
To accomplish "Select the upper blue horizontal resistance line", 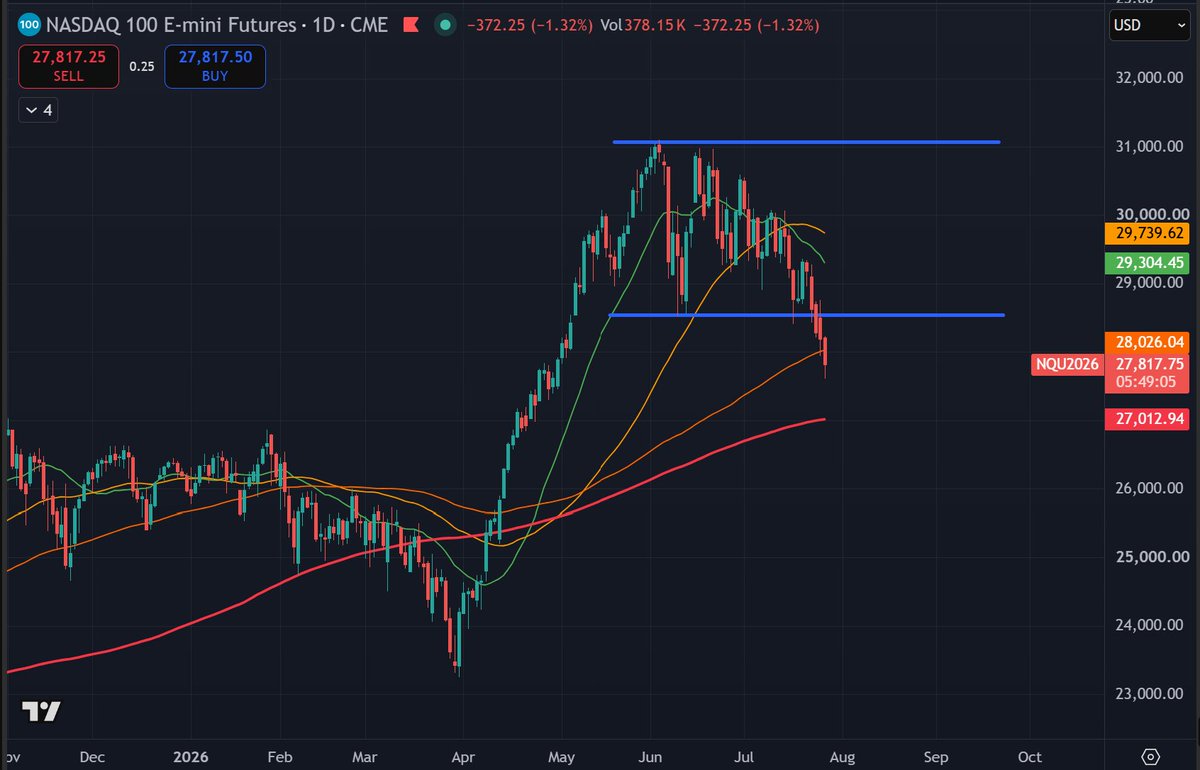I will 806,142.
